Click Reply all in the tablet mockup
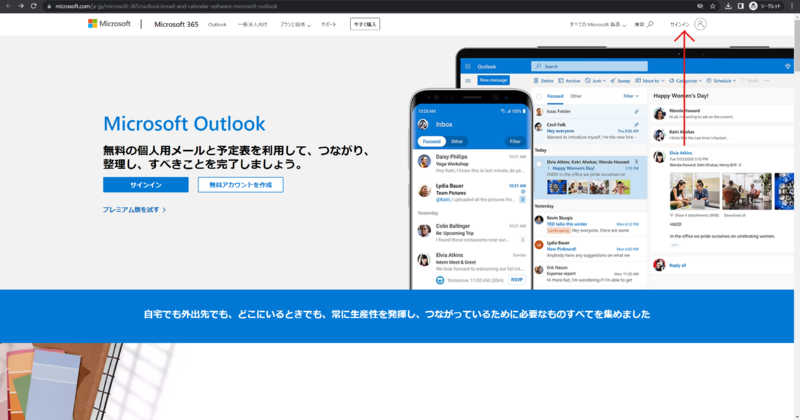The image size is (800, 420). [677, 265]
